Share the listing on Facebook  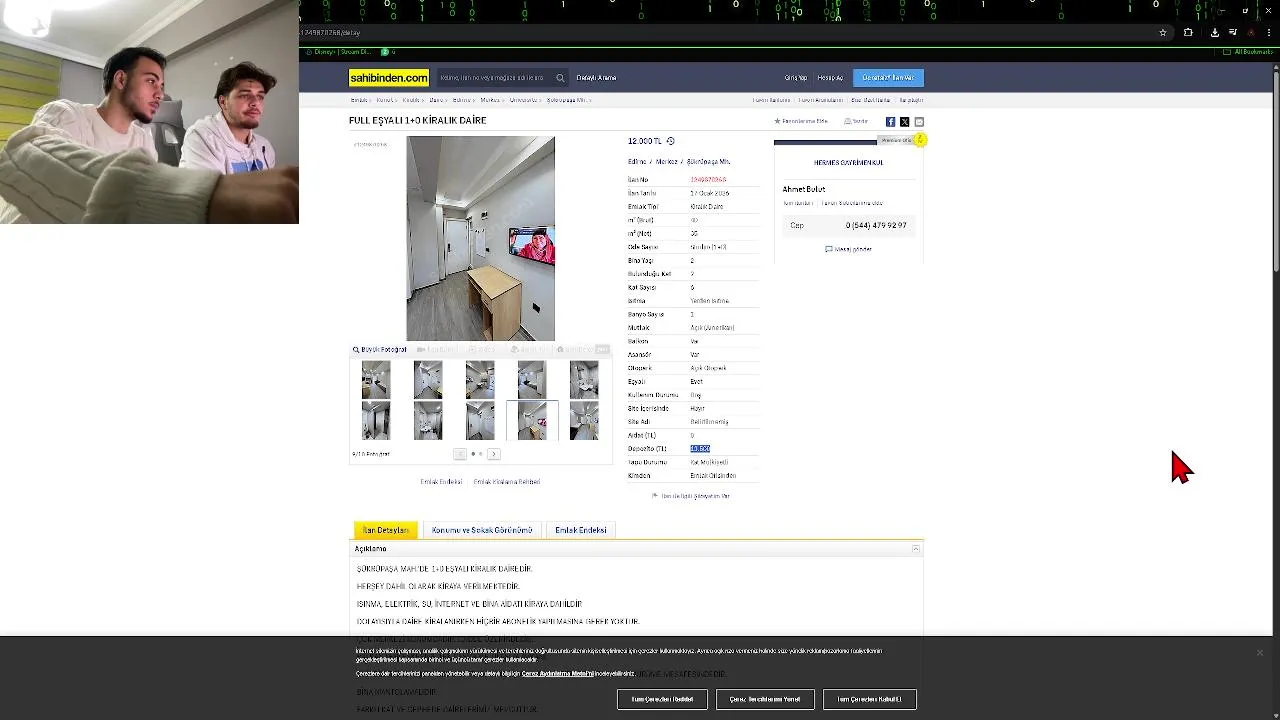click(x=890, y=122)
